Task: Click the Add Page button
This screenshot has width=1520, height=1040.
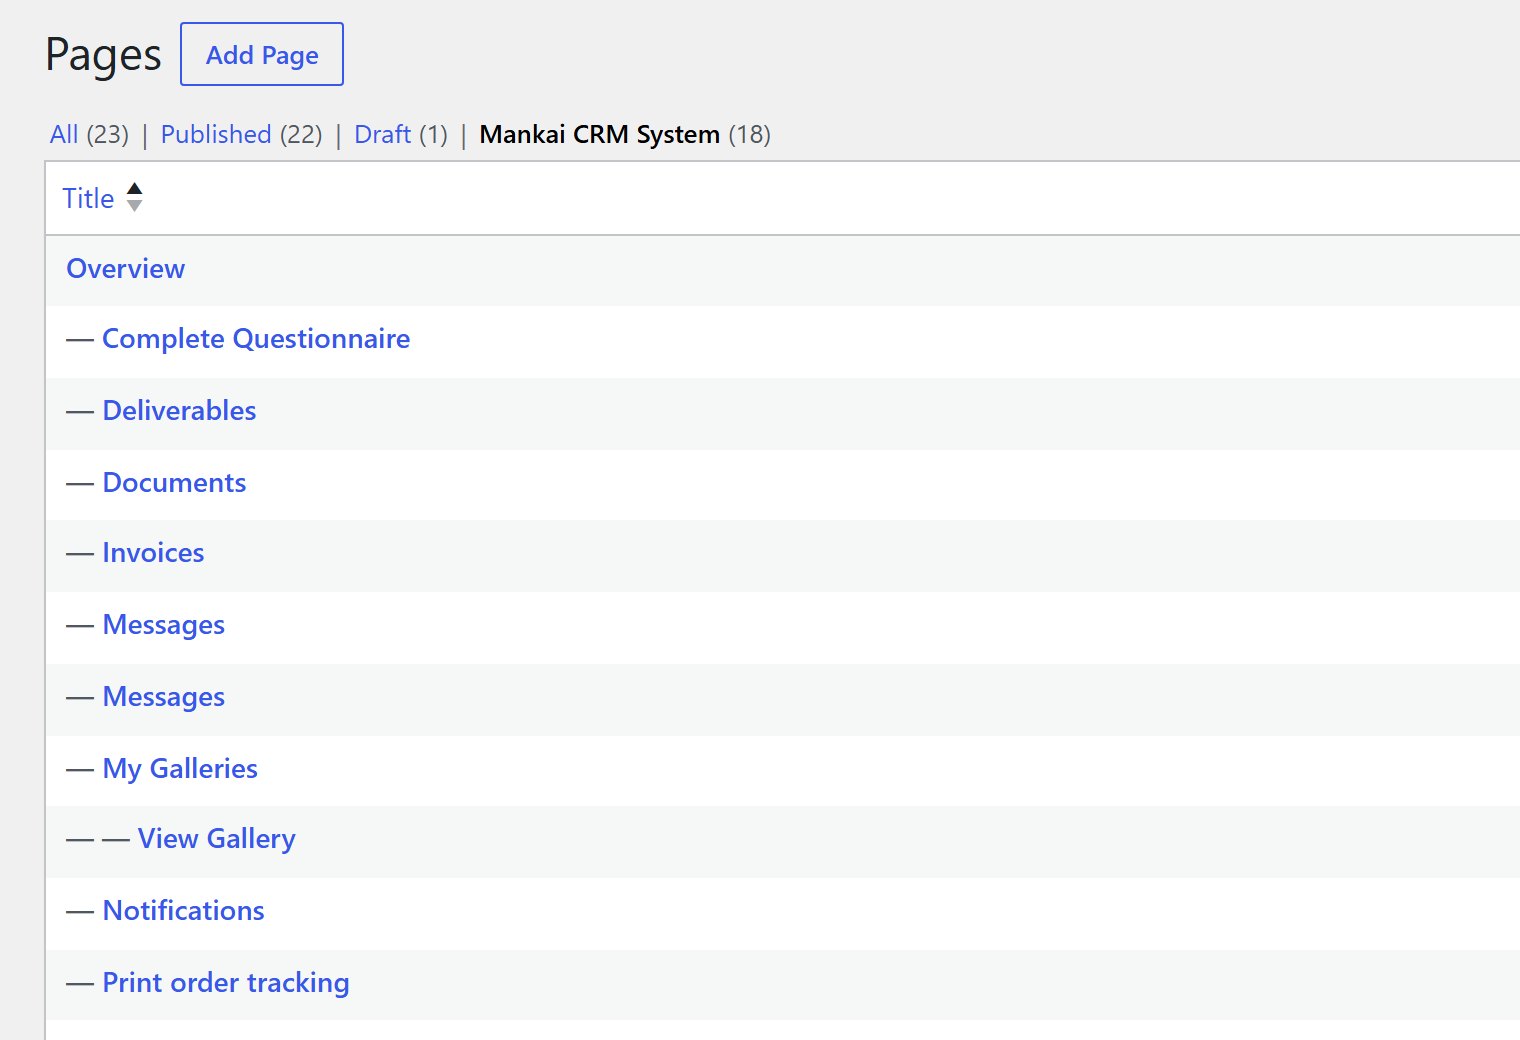Action: coord(262,54)
